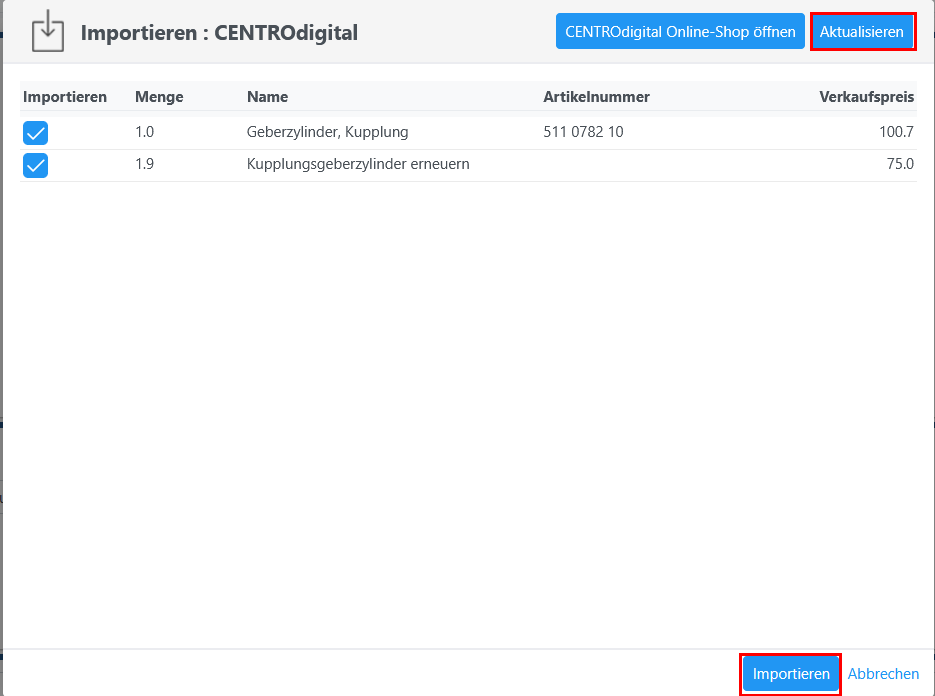Click the Aktualisieren button
The width and height of the screenshot is (935, 696).
coord(862,32)
